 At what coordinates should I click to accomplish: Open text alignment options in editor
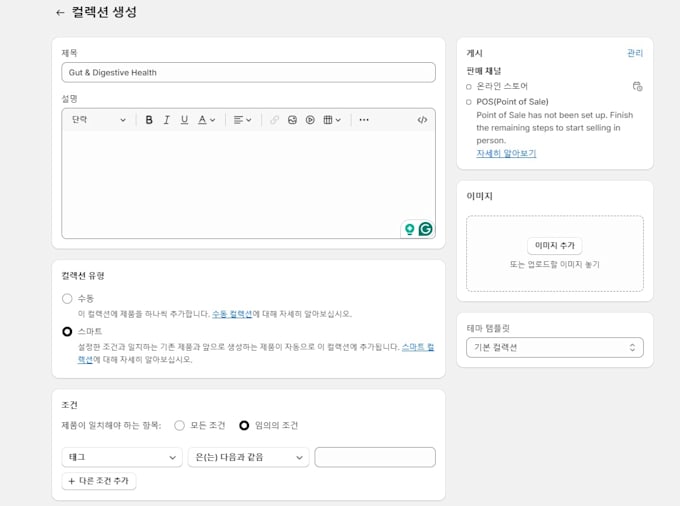242,120
